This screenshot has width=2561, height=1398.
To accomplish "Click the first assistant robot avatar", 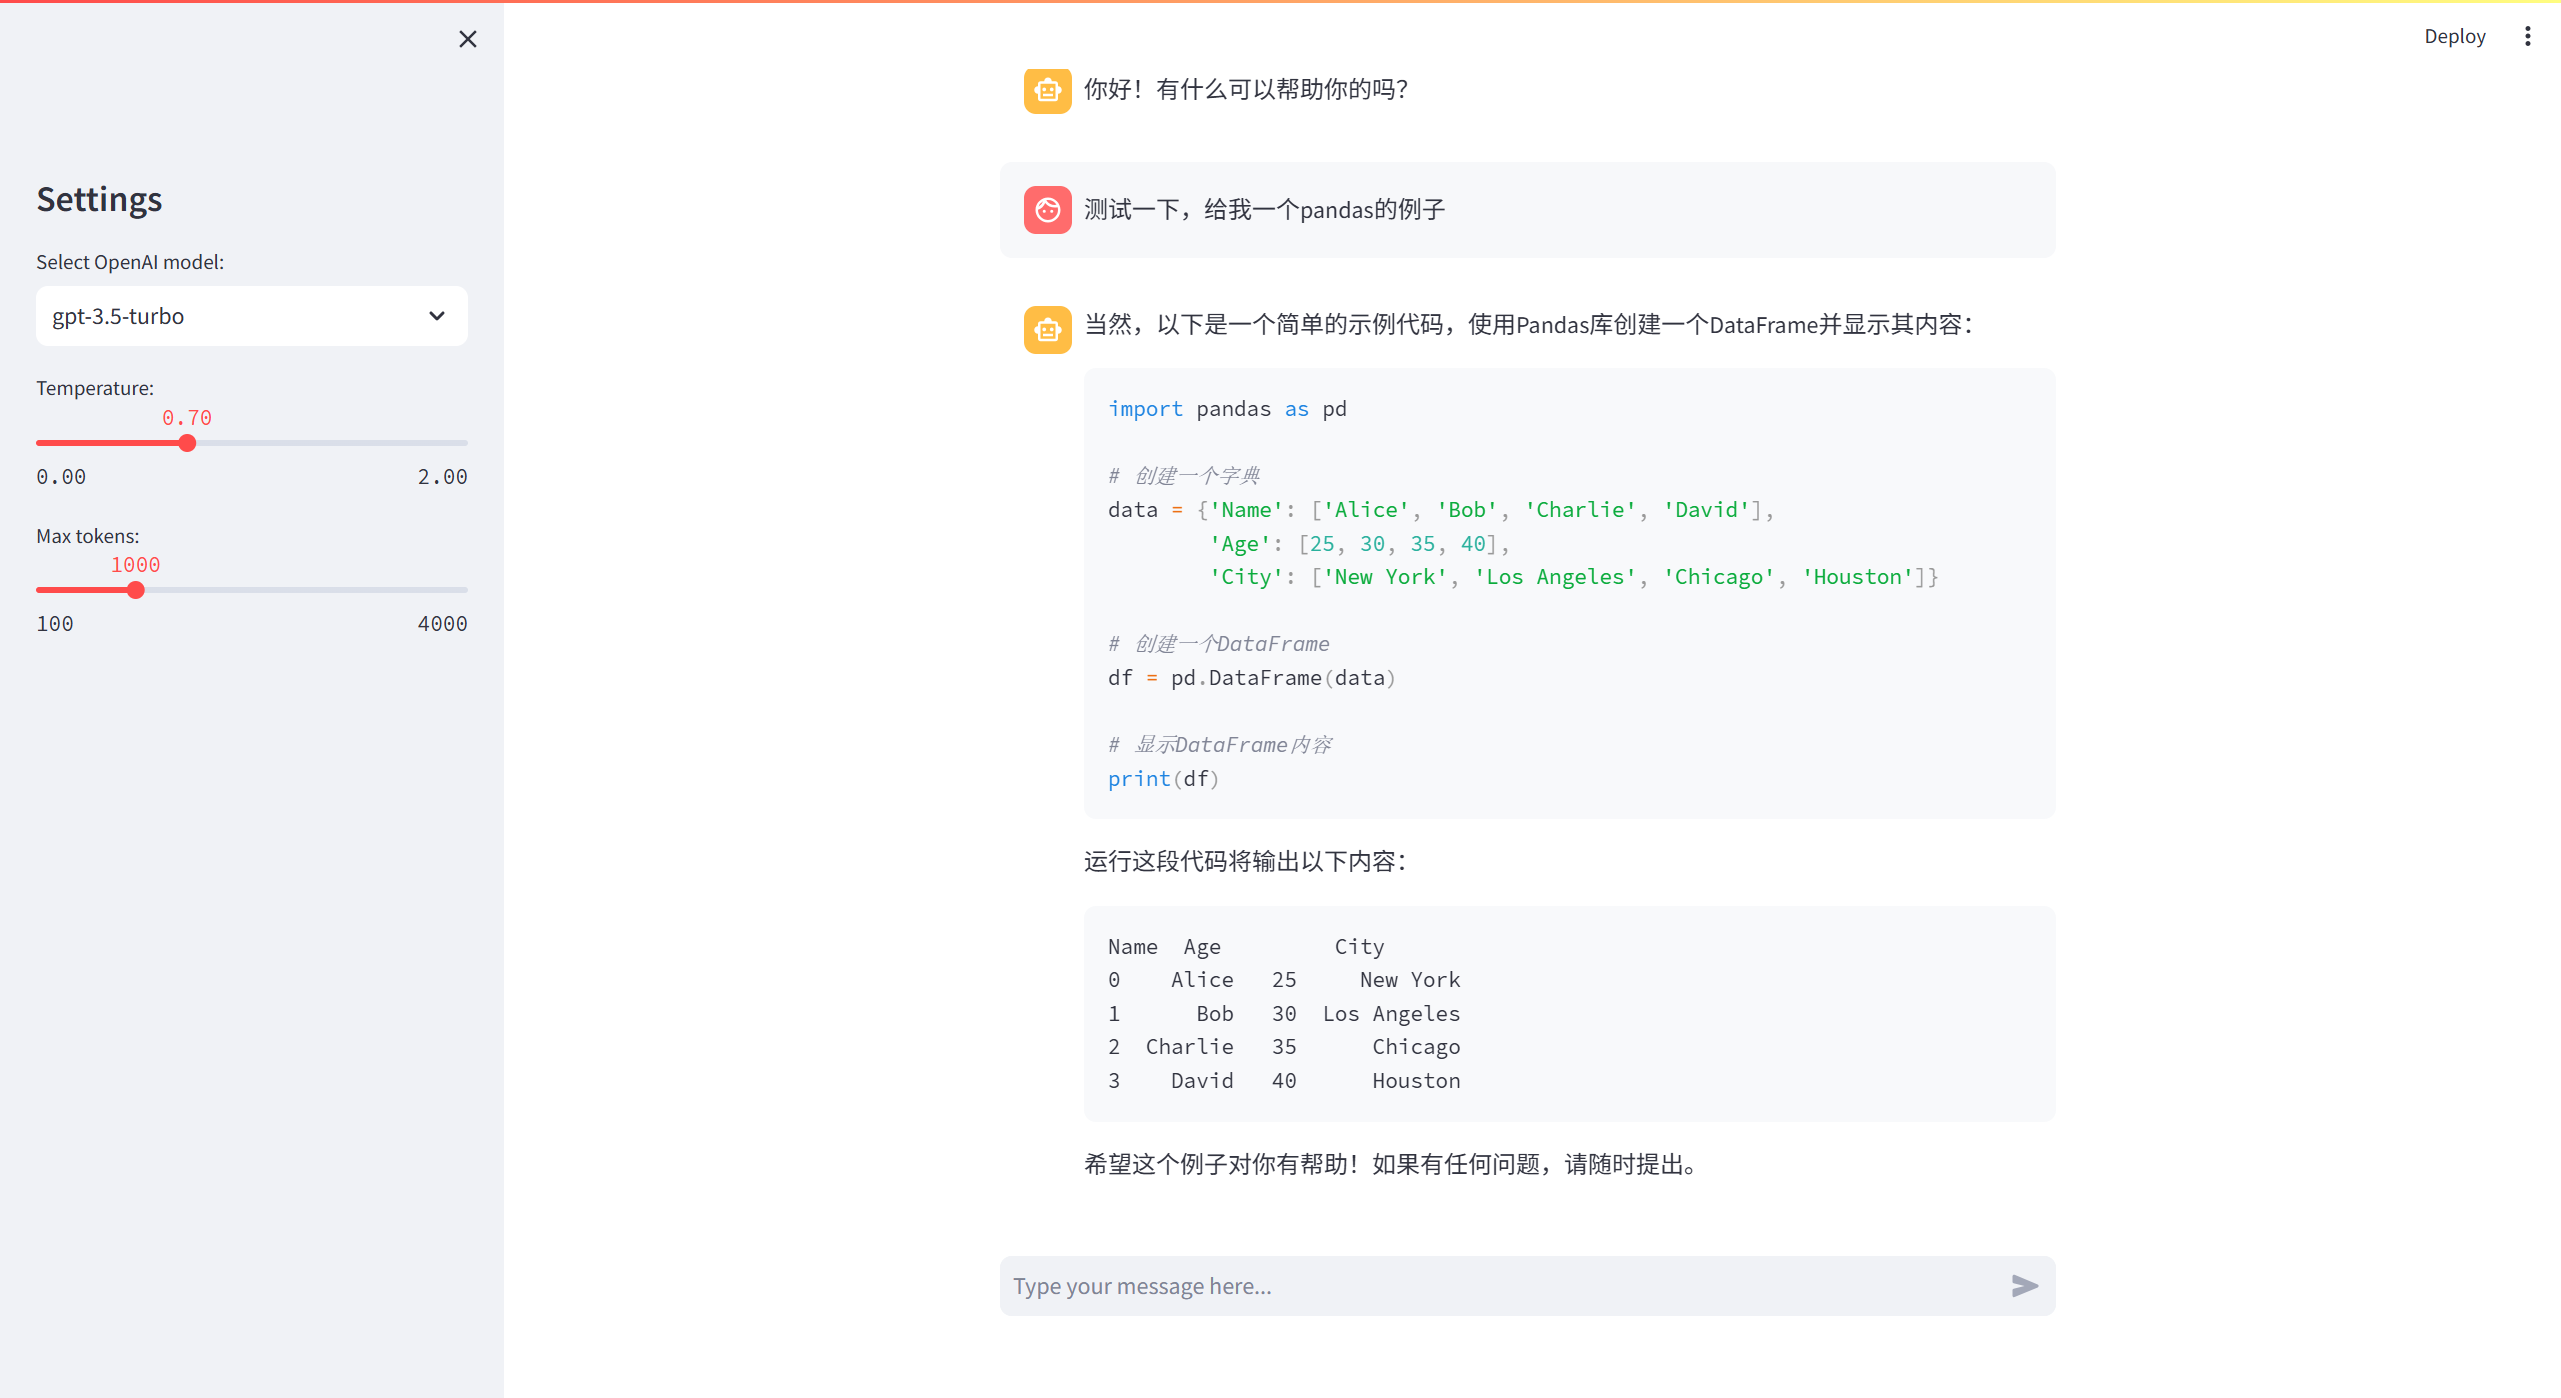I will click(1047, 90).
